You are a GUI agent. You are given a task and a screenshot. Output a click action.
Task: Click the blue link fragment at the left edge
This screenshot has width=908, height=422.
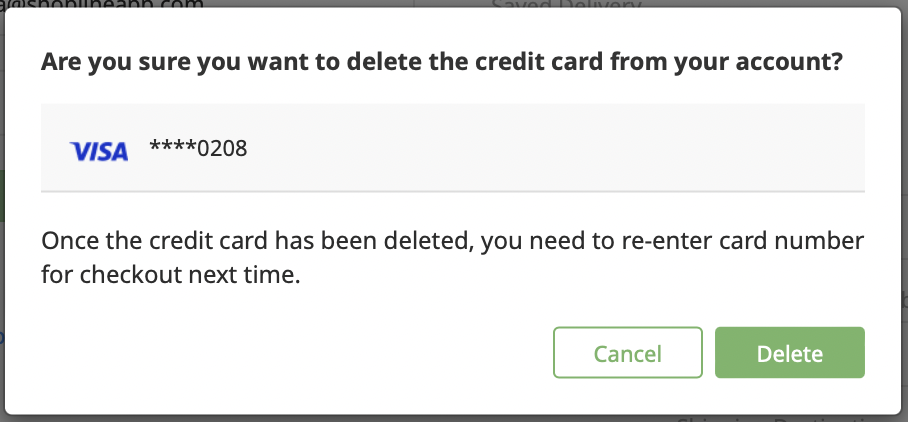(x=2, y=337)
